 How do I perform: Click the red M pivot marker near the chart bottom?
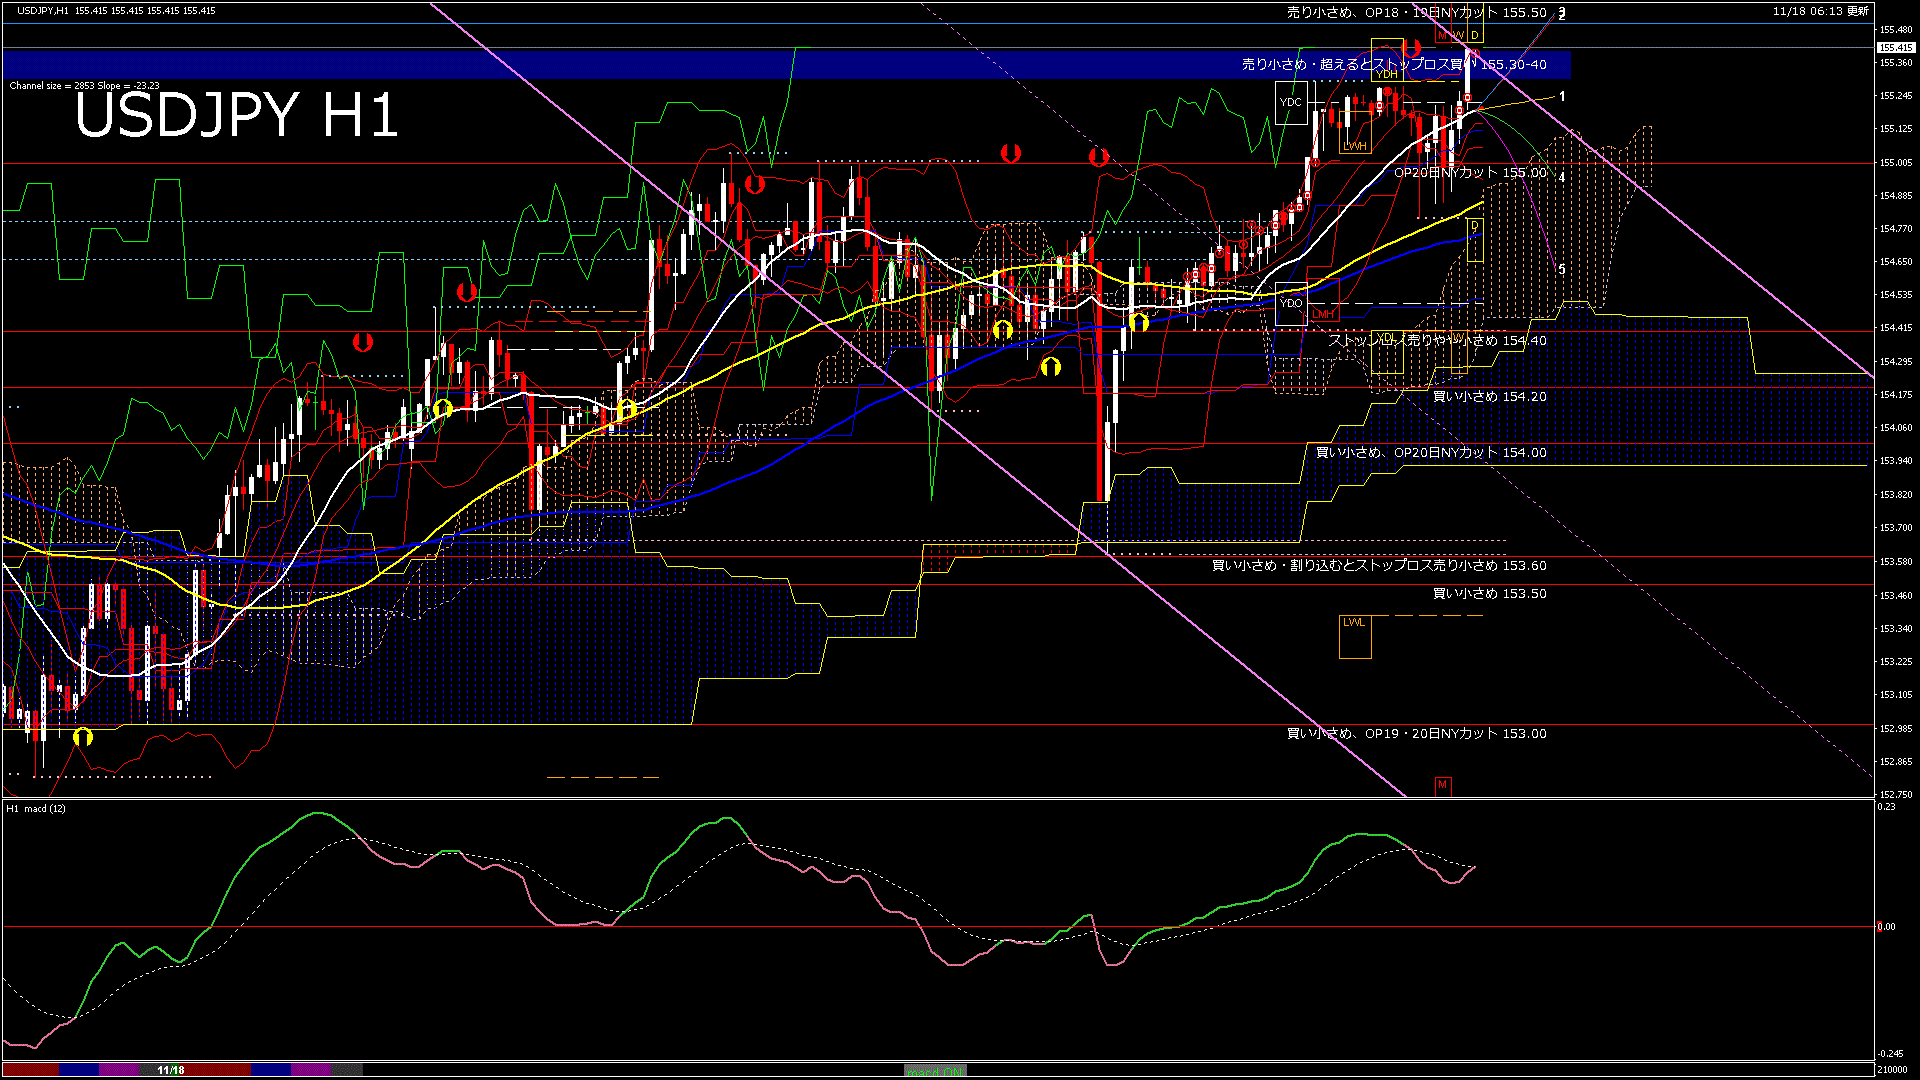tap(1442, 785)
